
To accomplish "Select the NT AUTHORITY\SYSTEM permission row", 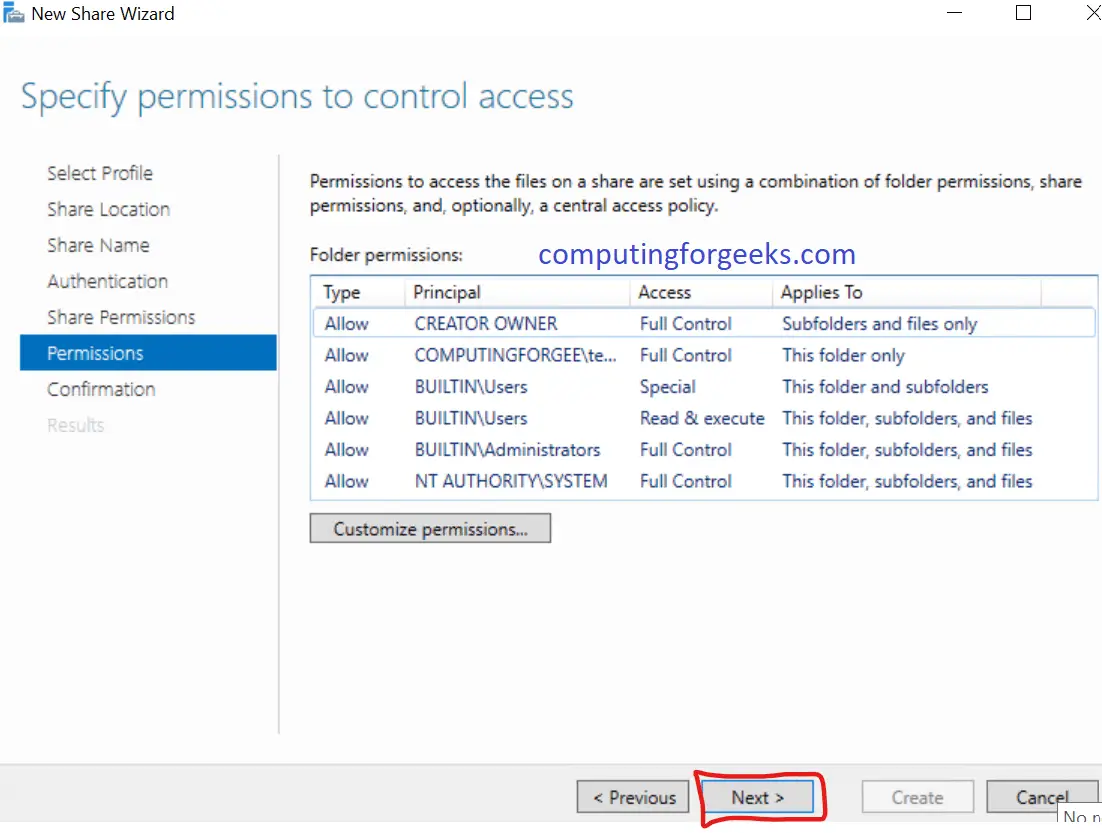I will point(600,481).
